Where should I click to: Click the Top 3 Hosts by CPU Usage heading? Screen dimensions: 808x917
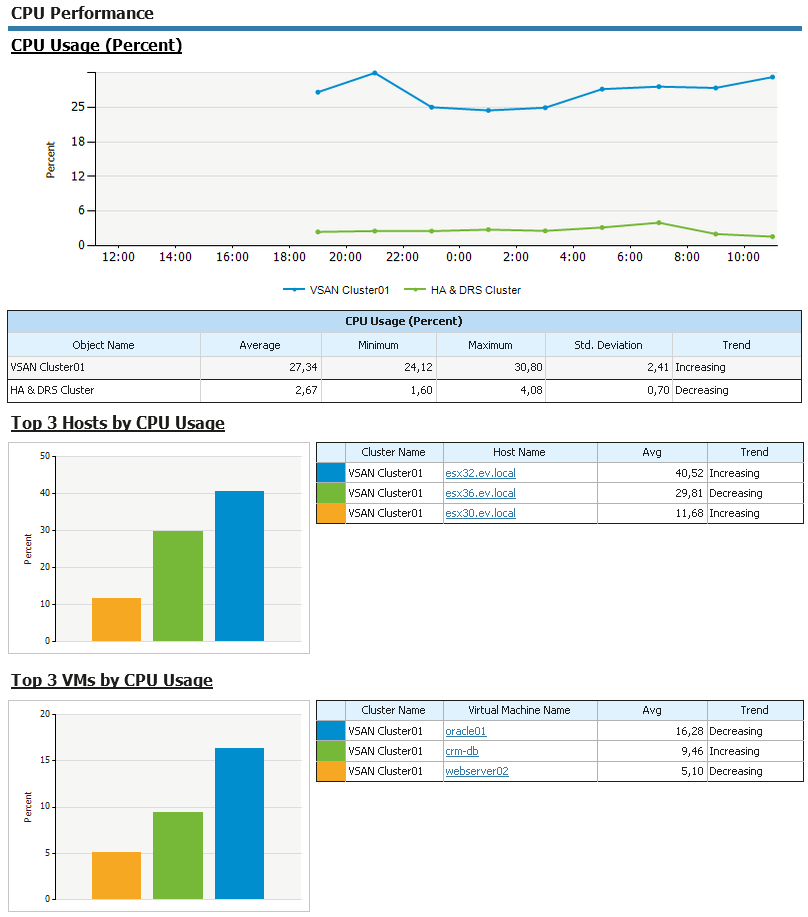118,423
